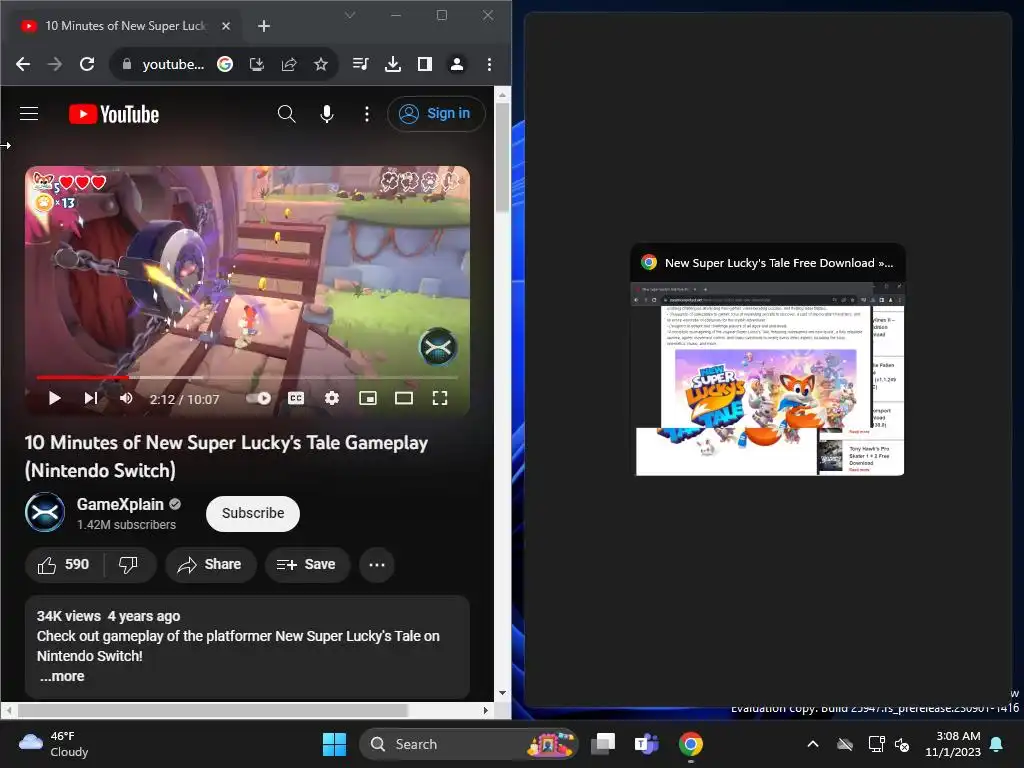Viewport: 1024px width, 768px height.
Task: Play the video
Action: tap(54, 398)
